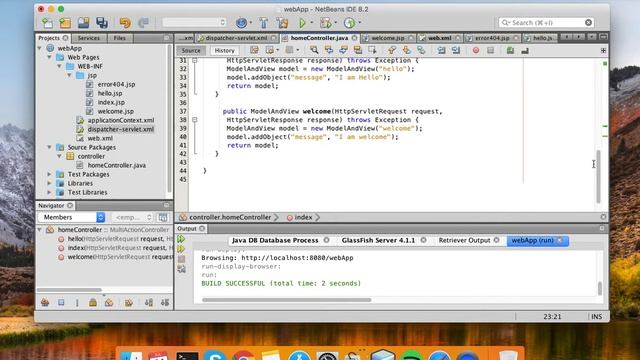Click the index breadcrumb item
The width and height of the screenshot is (640, 360).
pyautogui.click(x=303, y=218)
